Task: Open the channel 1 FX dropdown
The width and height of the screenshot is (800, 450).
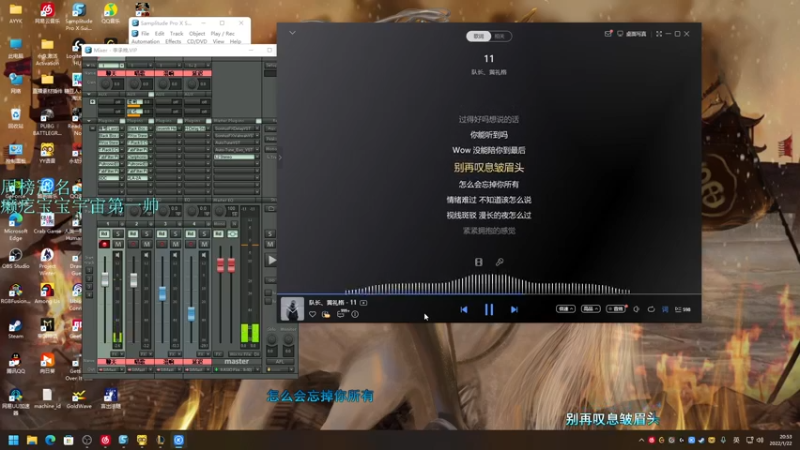Action: pos(118,354)
